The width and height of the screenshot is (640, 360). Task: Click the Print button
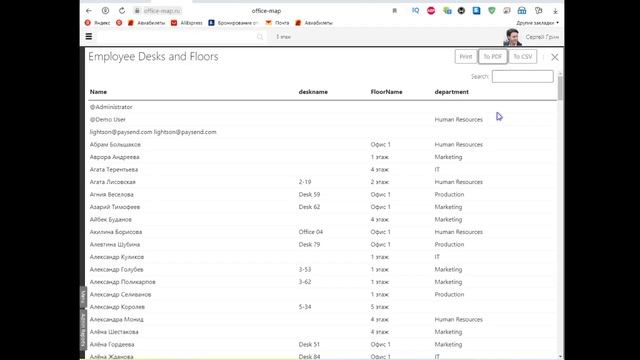[x=466, y=57]
